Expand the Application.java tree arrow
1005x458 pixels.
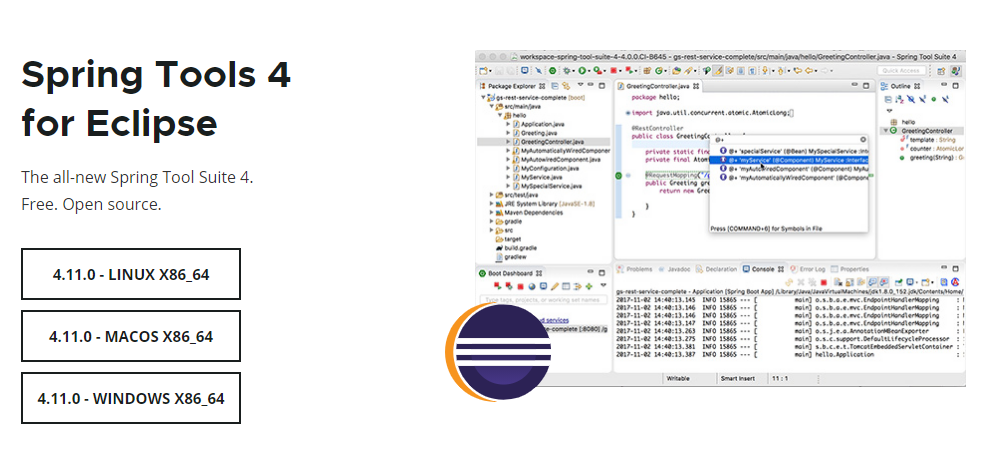click(x=508, y=124)
